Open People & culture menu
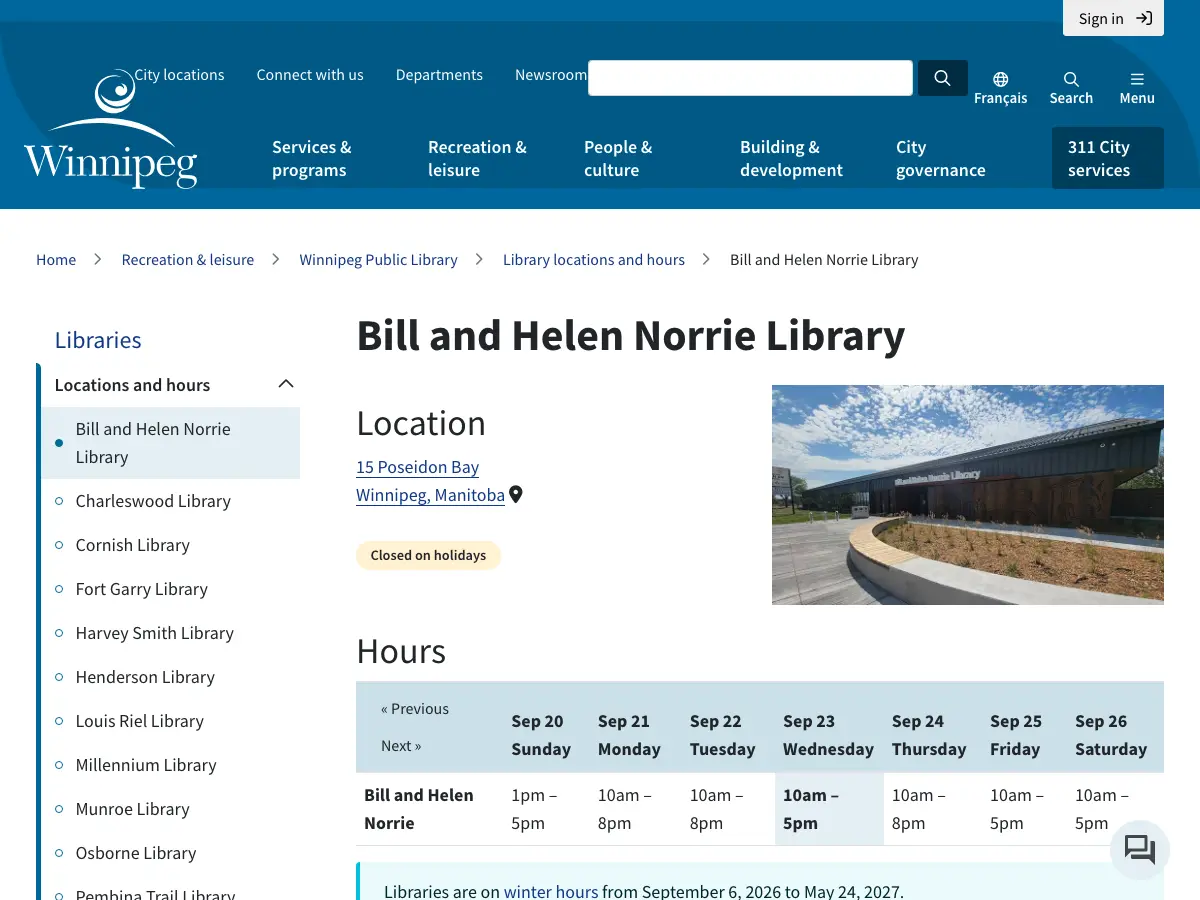Viewport: 1200px width, 900px height. coord(618,158)
